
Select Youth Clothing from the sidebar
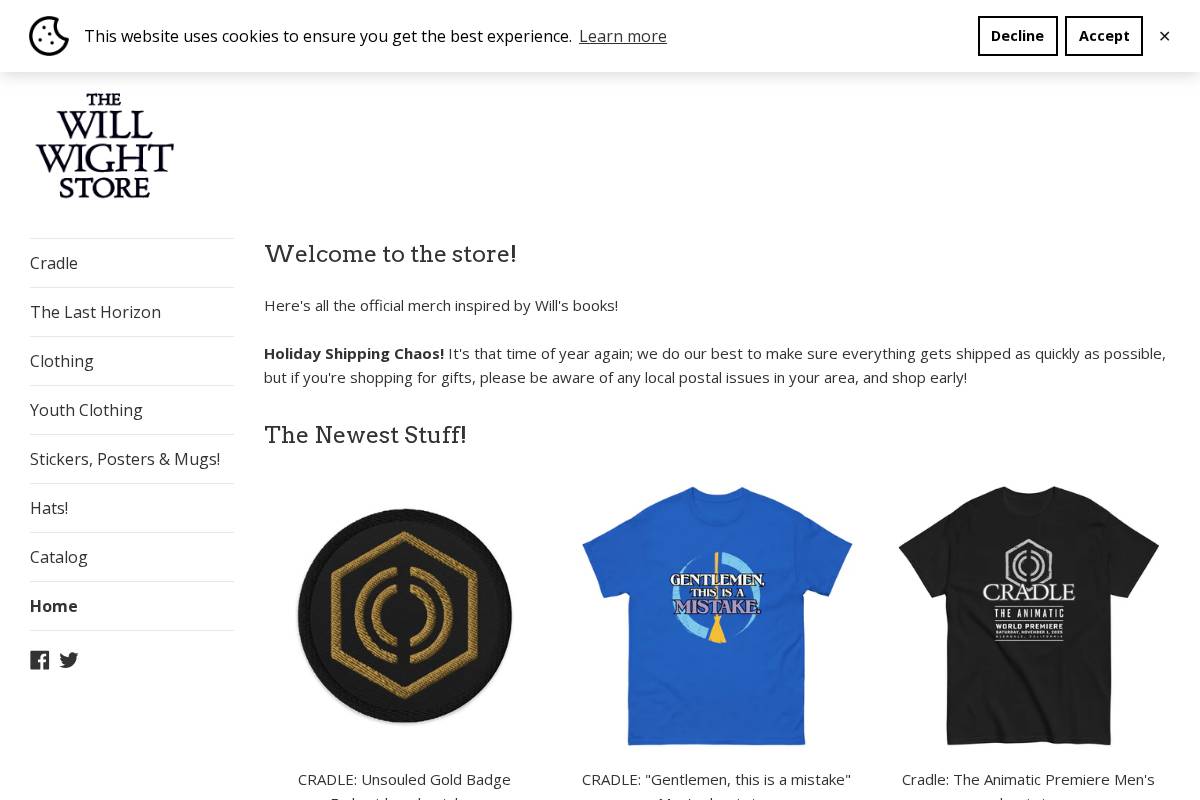[86, 410]
